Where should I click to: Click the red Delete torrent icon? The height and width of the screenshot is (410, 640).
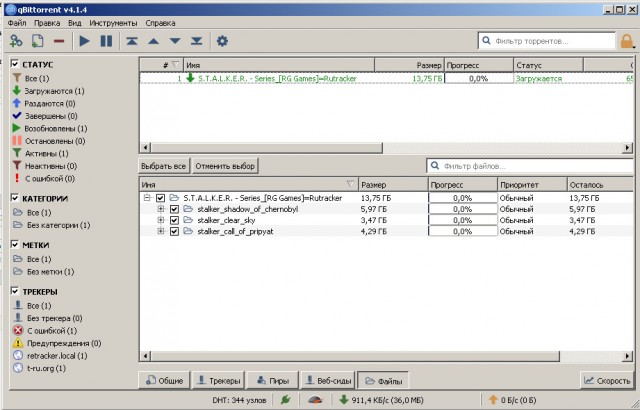(59, 41)
